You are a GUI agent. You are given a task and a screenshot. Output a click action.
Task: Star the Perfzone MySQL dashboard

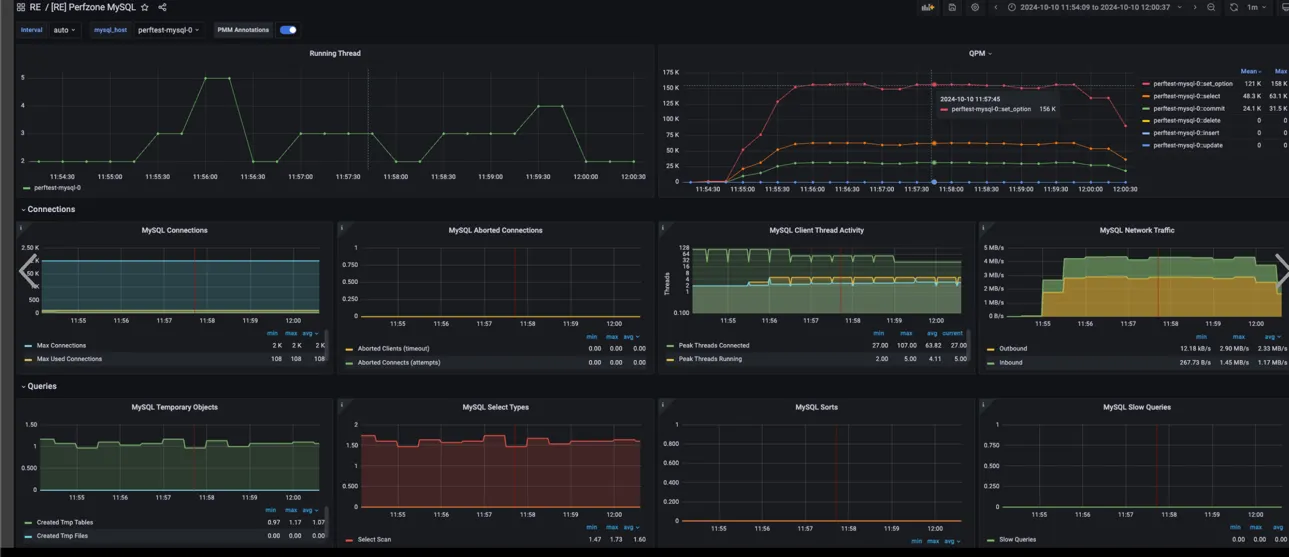pos(145,7)
